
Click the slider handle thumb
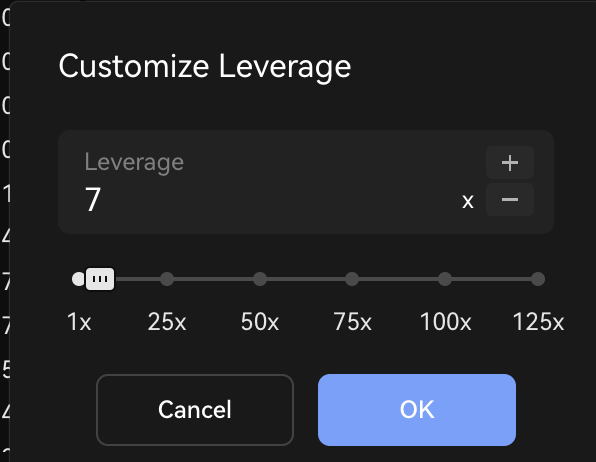[100, 279]
